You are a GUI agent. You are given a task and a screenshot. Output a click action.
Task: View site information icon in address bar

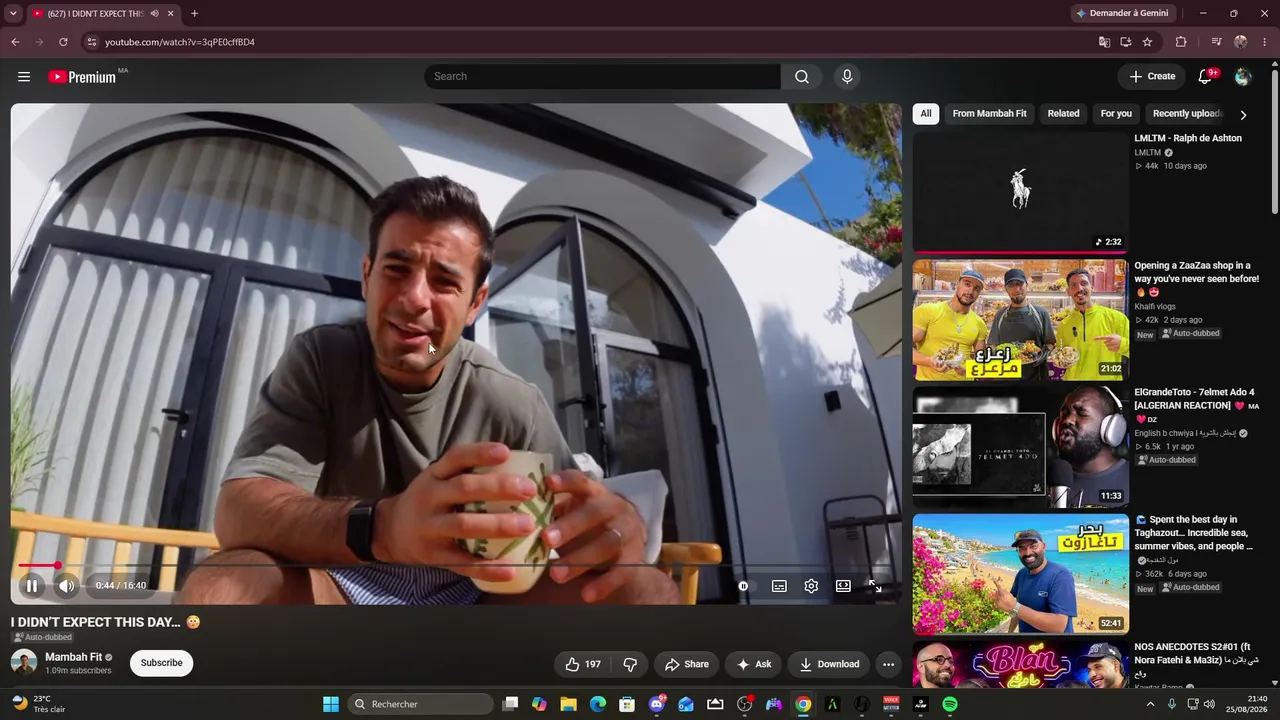coord(91,42)
